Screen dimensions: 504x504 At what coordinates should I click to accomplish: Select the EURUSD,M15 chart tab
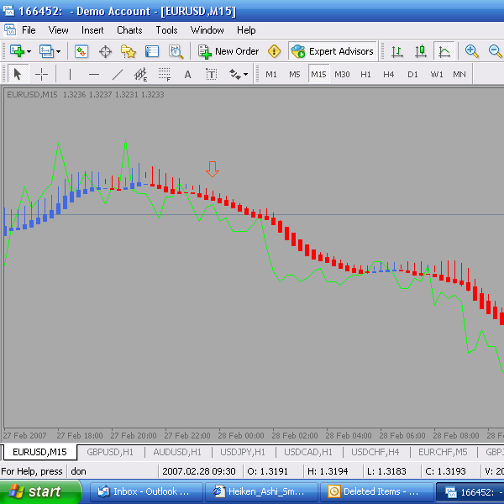(40, 452)
